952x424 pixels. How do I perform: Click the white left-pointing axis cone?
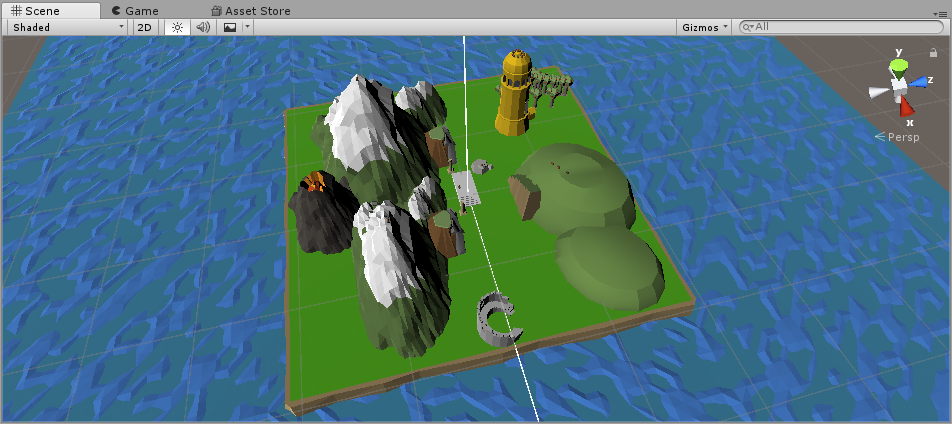(880, 92)
